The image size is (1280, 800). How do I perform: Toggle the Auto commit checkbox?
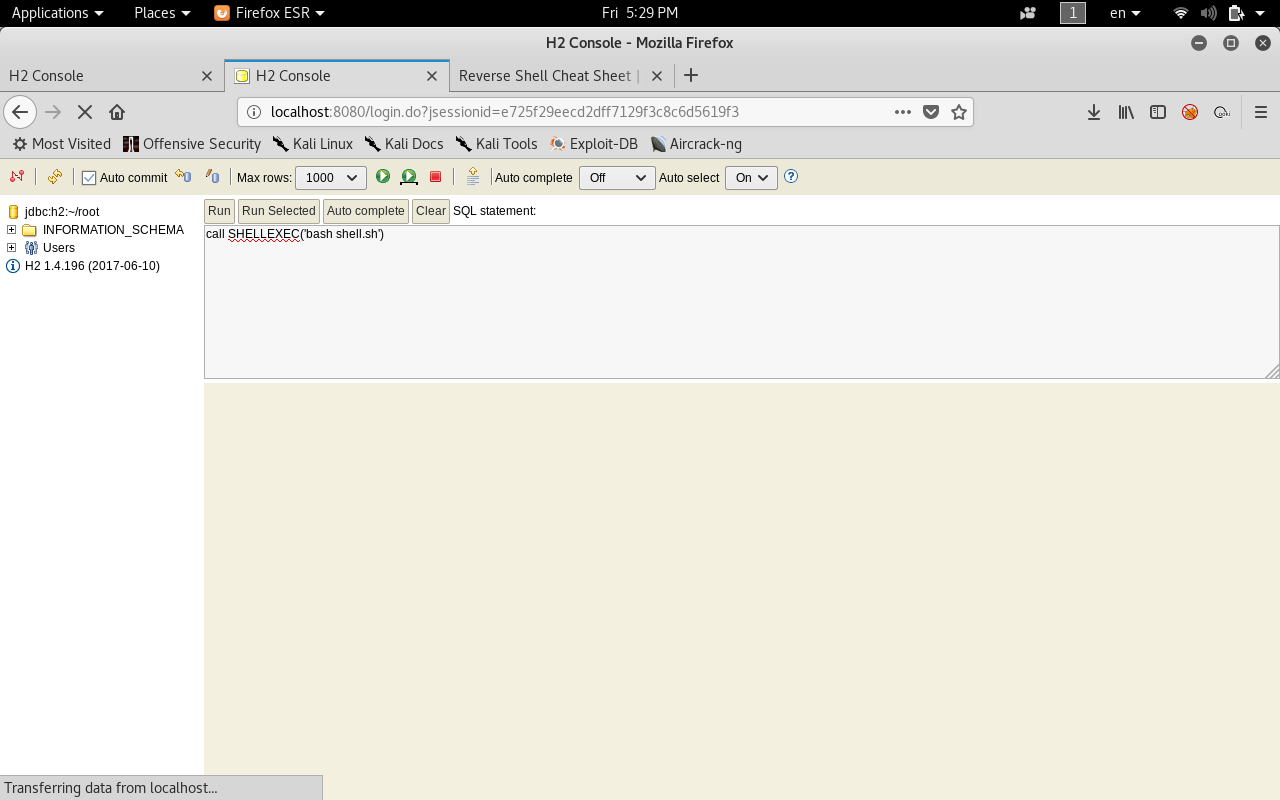[89, 178]
